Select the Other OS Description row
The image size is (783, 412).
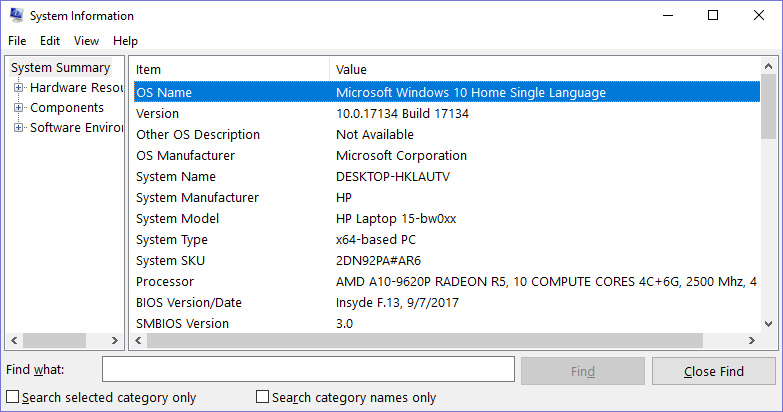point(447,134)
